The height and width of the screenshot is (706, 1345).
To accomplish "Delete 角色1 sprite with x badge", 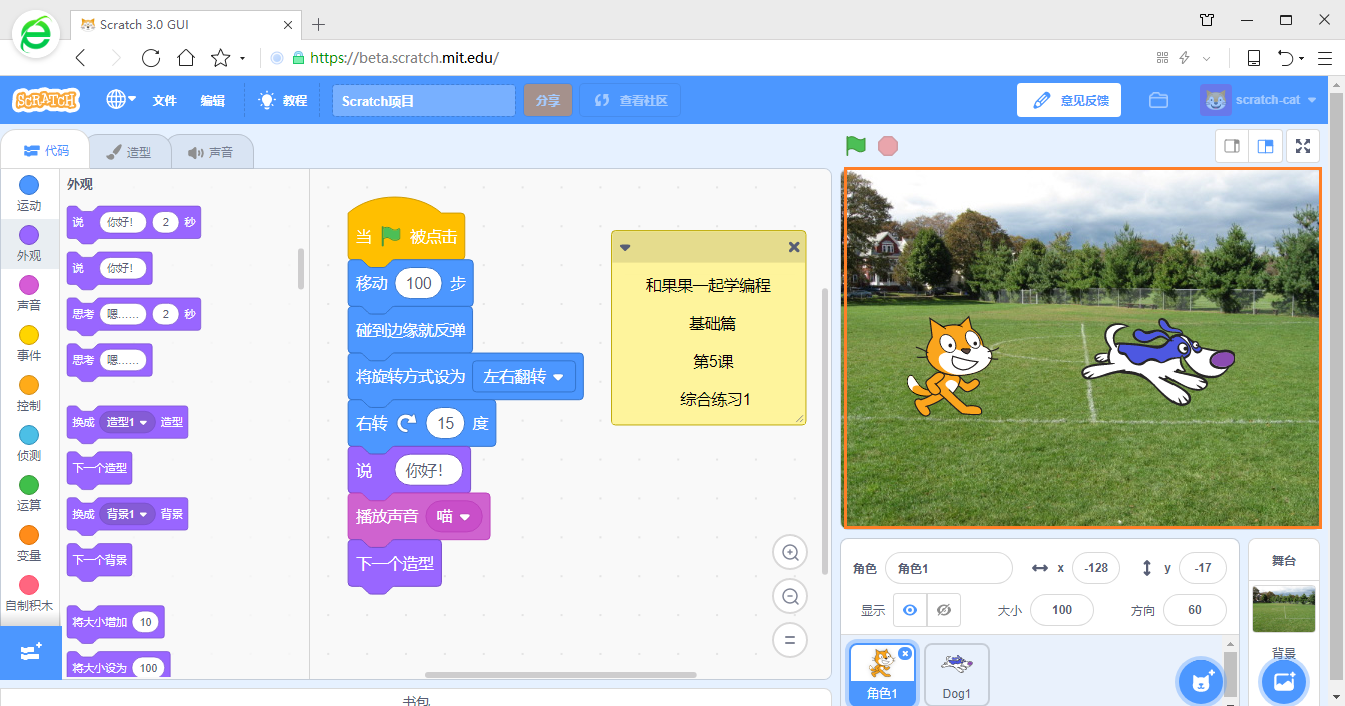I will [x=905, y=653].
